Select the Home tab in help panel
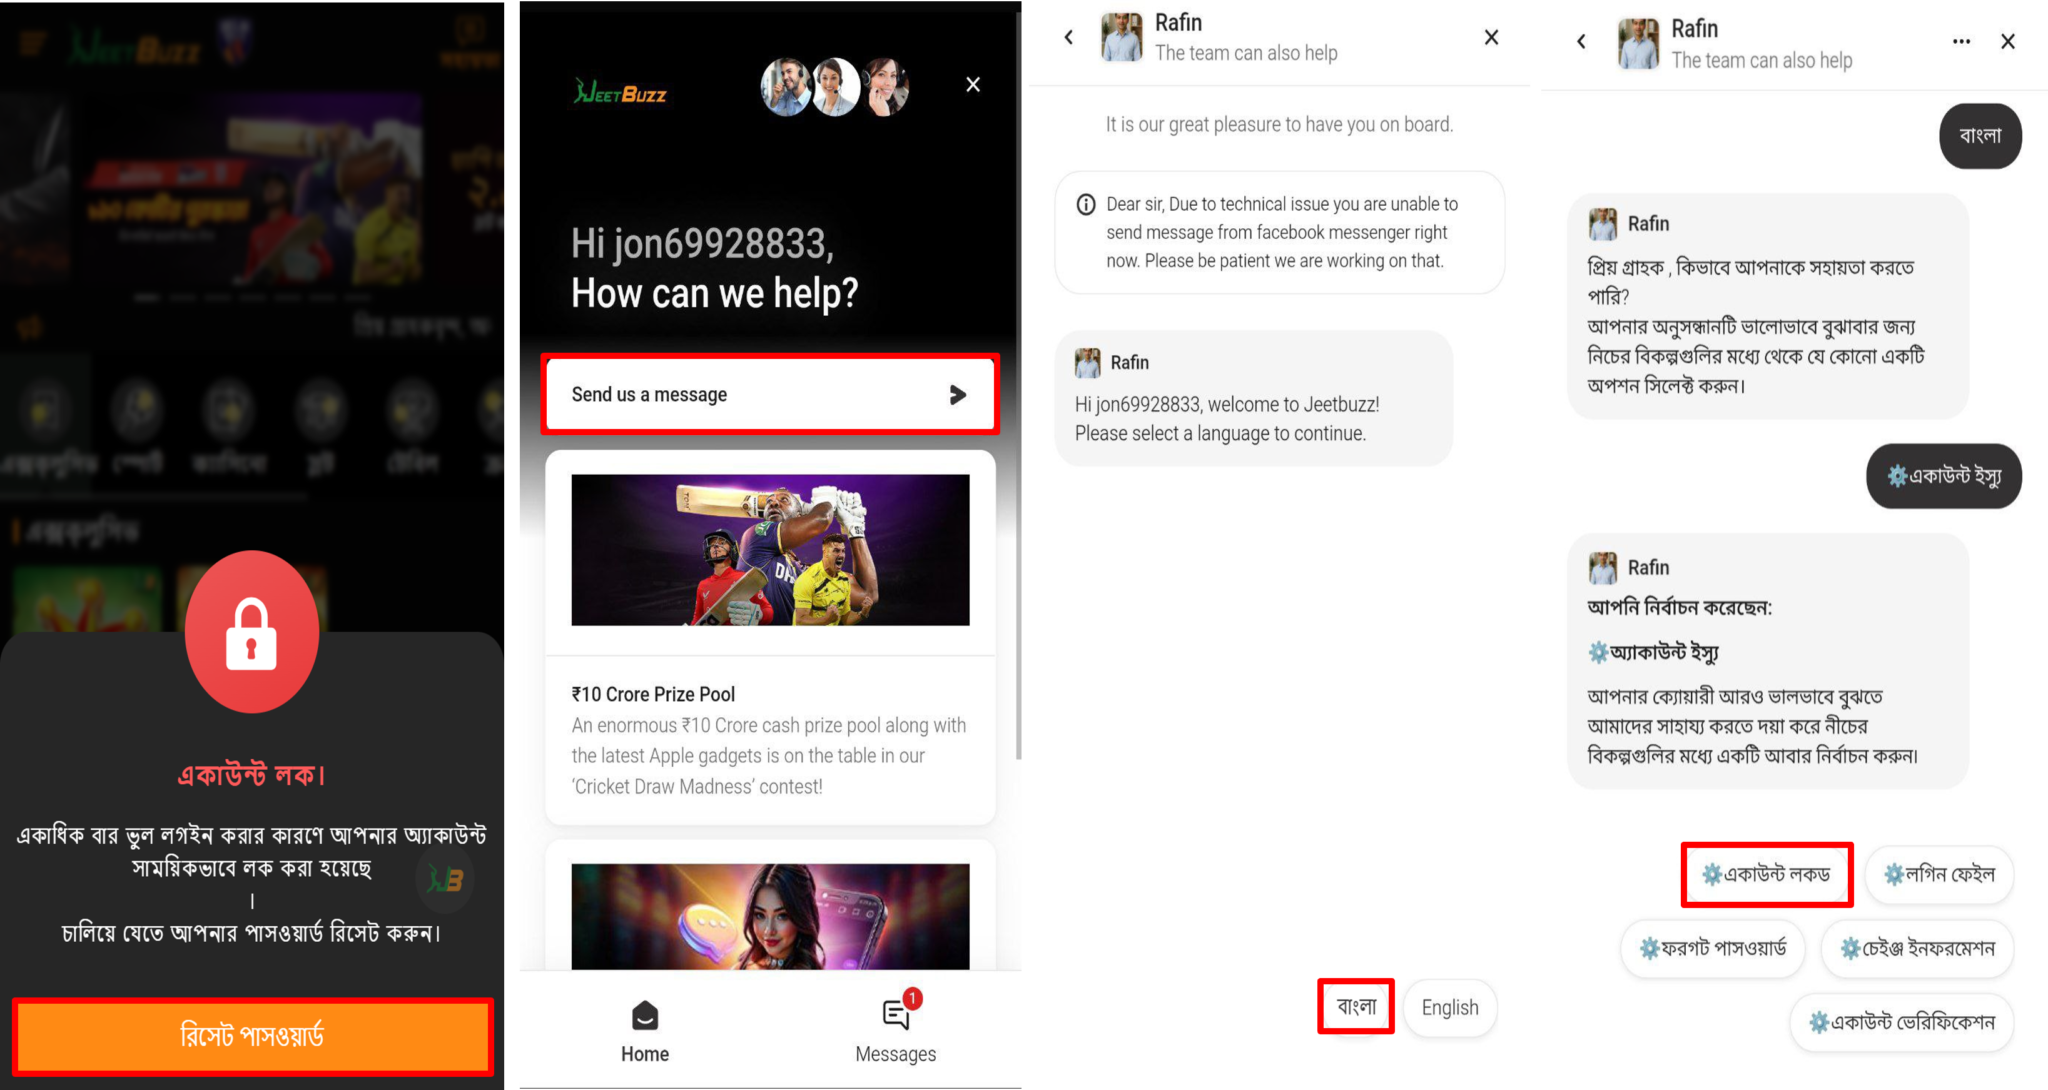2048x1090 pixels. coord(645,1032)
